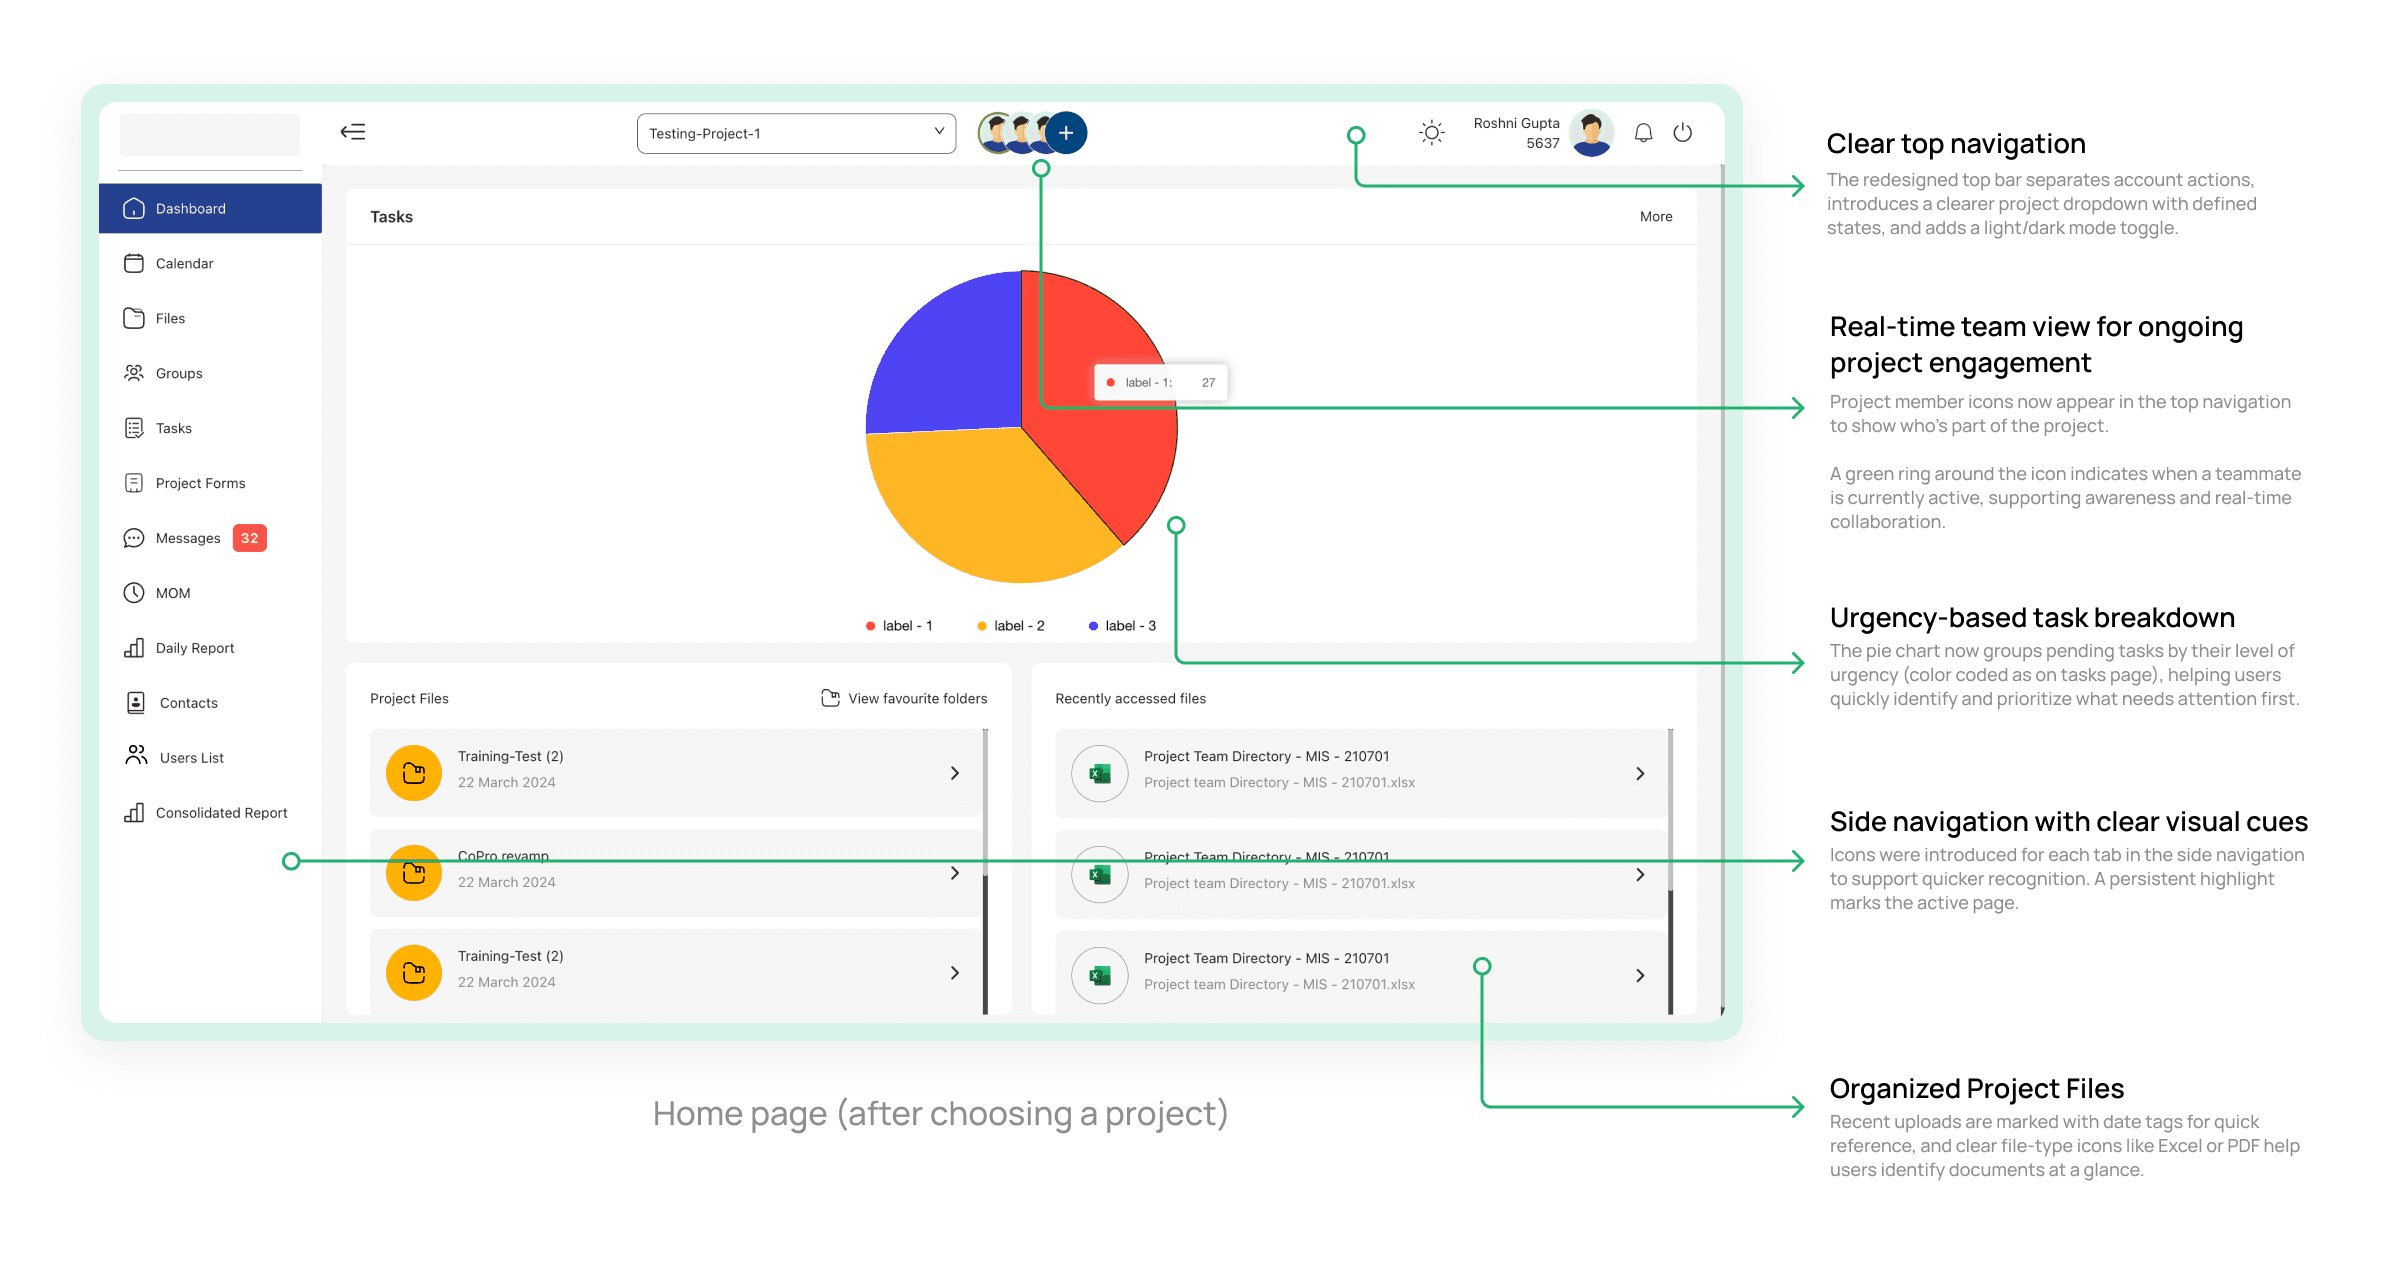Open the Testing-Project-1 project dropdown

[796, 133]
